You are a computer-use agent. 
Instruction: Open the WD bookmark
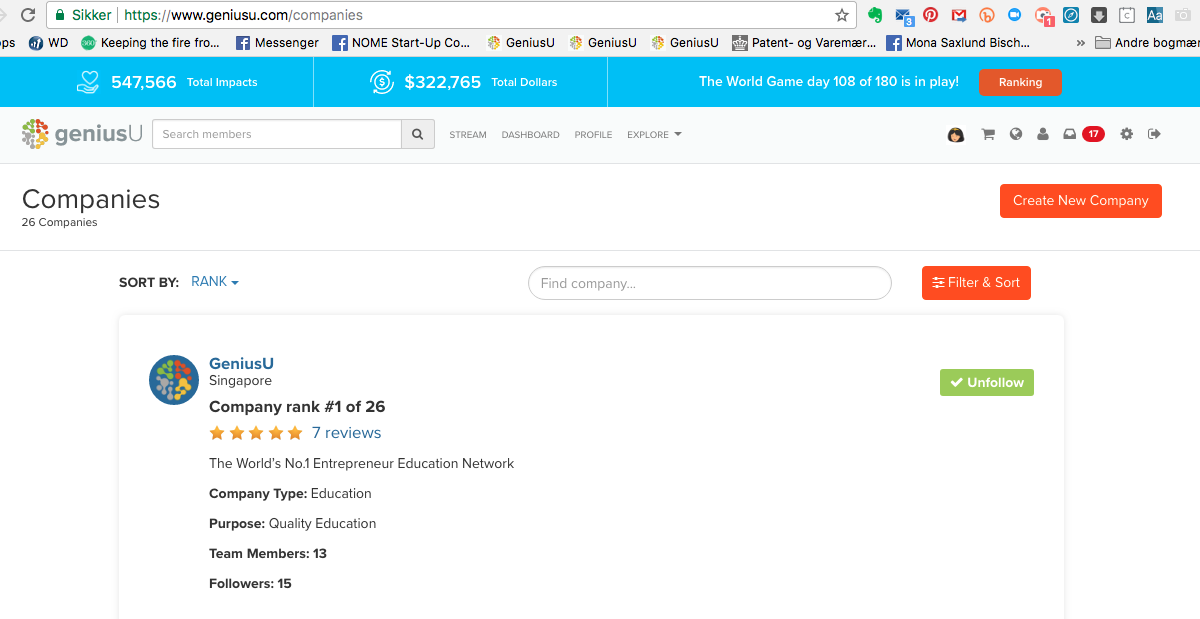[x=50, y=43]
